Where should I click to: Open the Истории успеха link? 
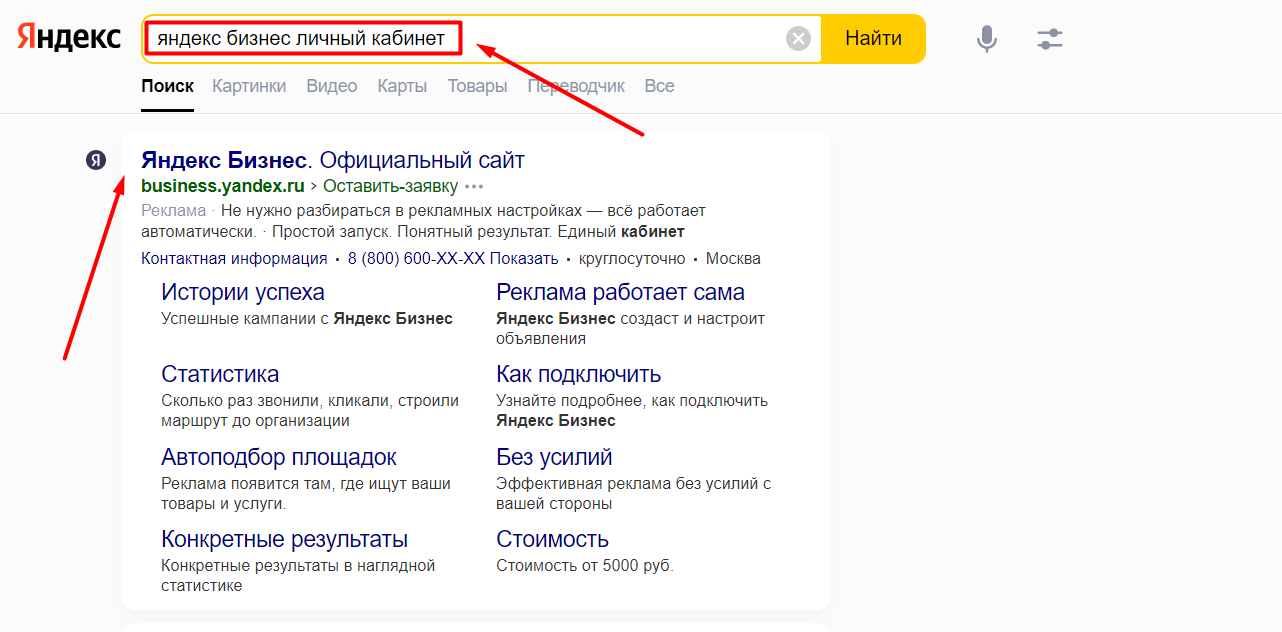[243, 292]
